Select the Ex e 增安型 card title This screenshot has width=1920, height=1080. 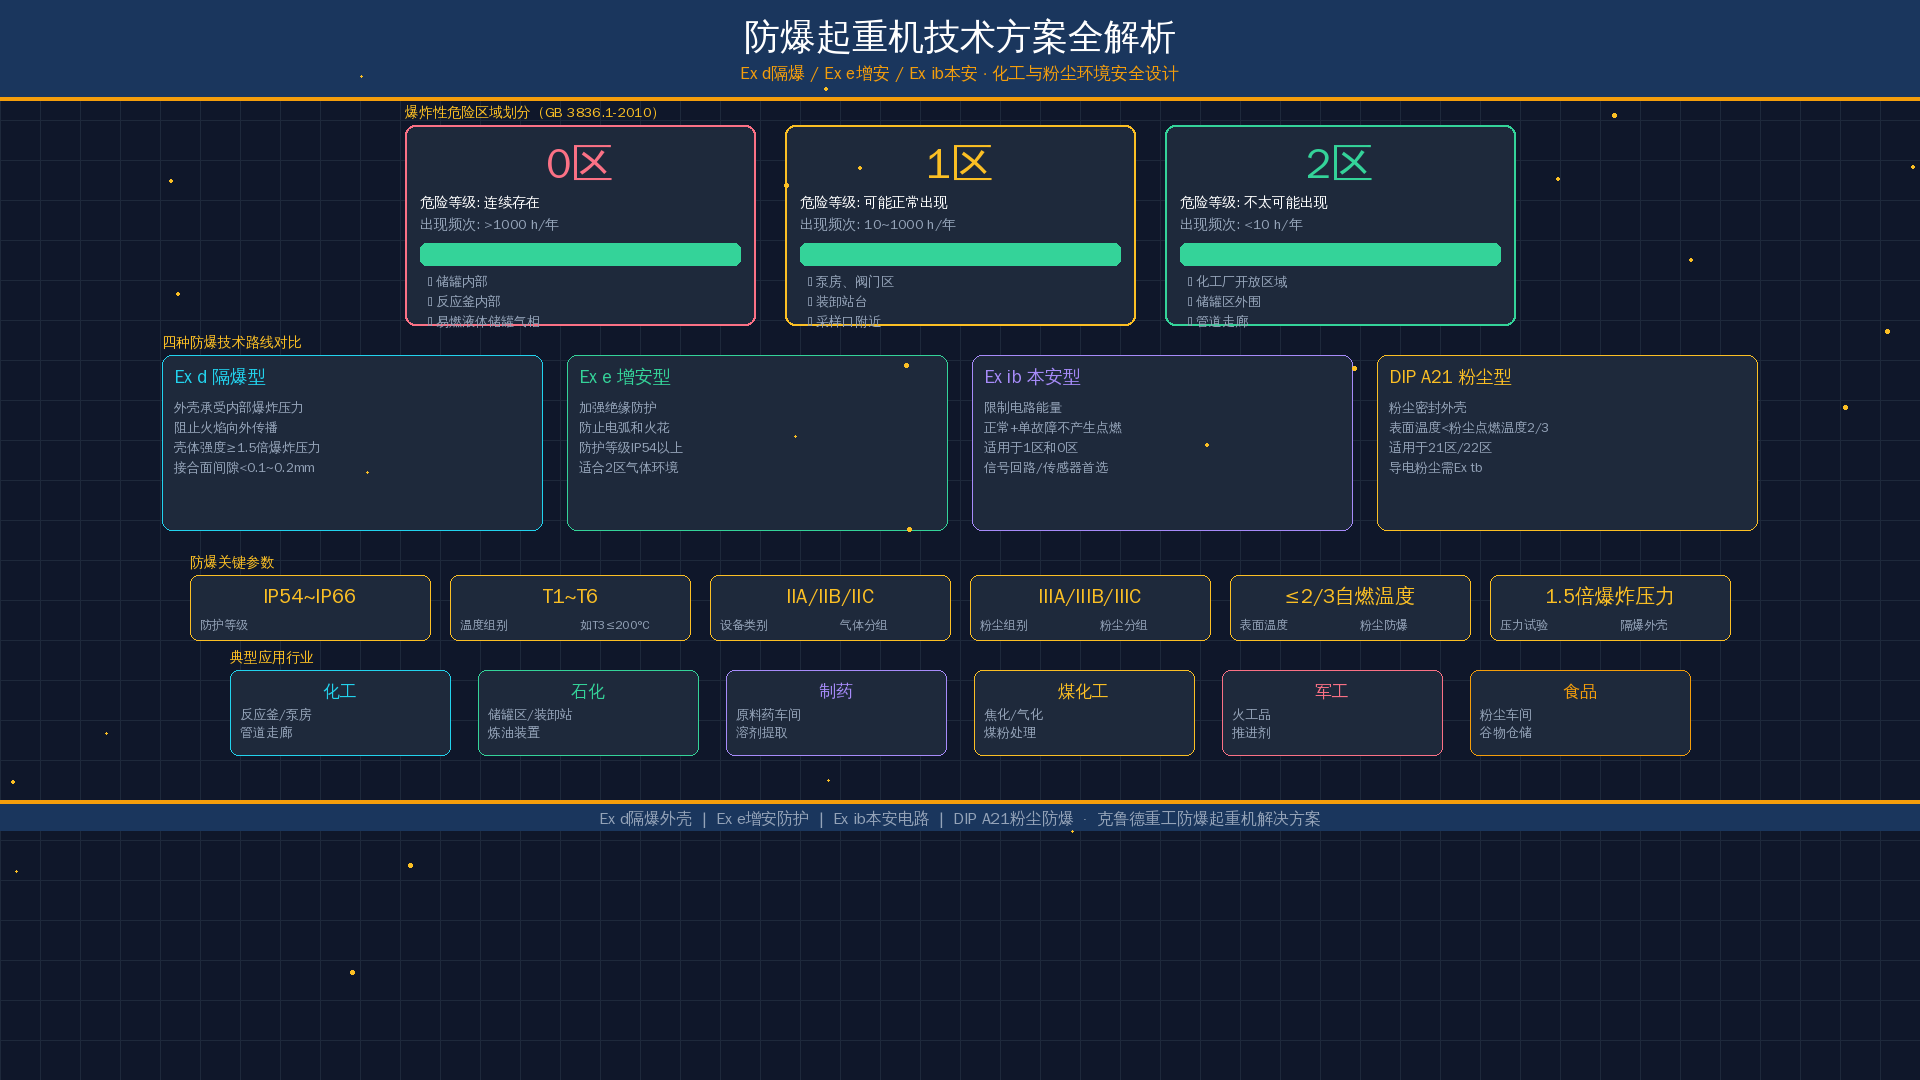[x=625, y=377]
